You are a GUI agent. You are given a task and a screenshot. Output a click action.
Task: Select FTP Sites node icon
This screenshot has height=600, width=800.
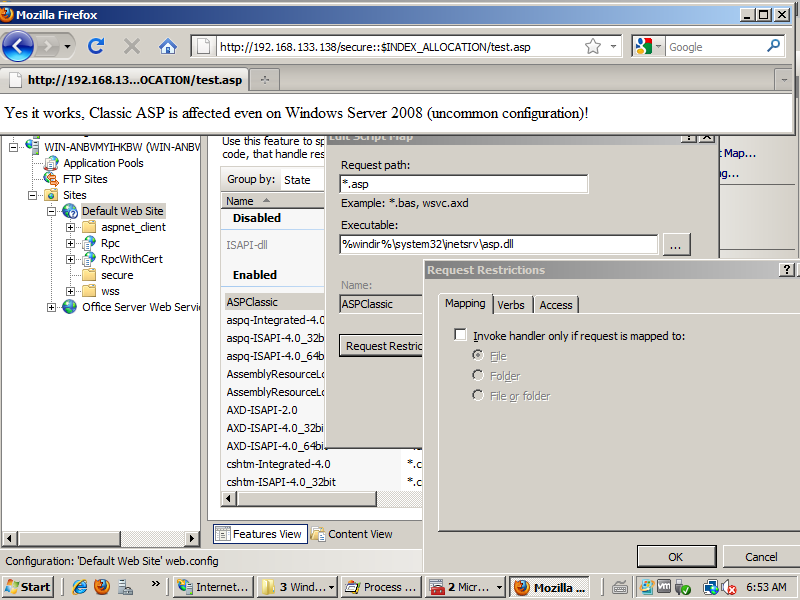coord(52,179)
